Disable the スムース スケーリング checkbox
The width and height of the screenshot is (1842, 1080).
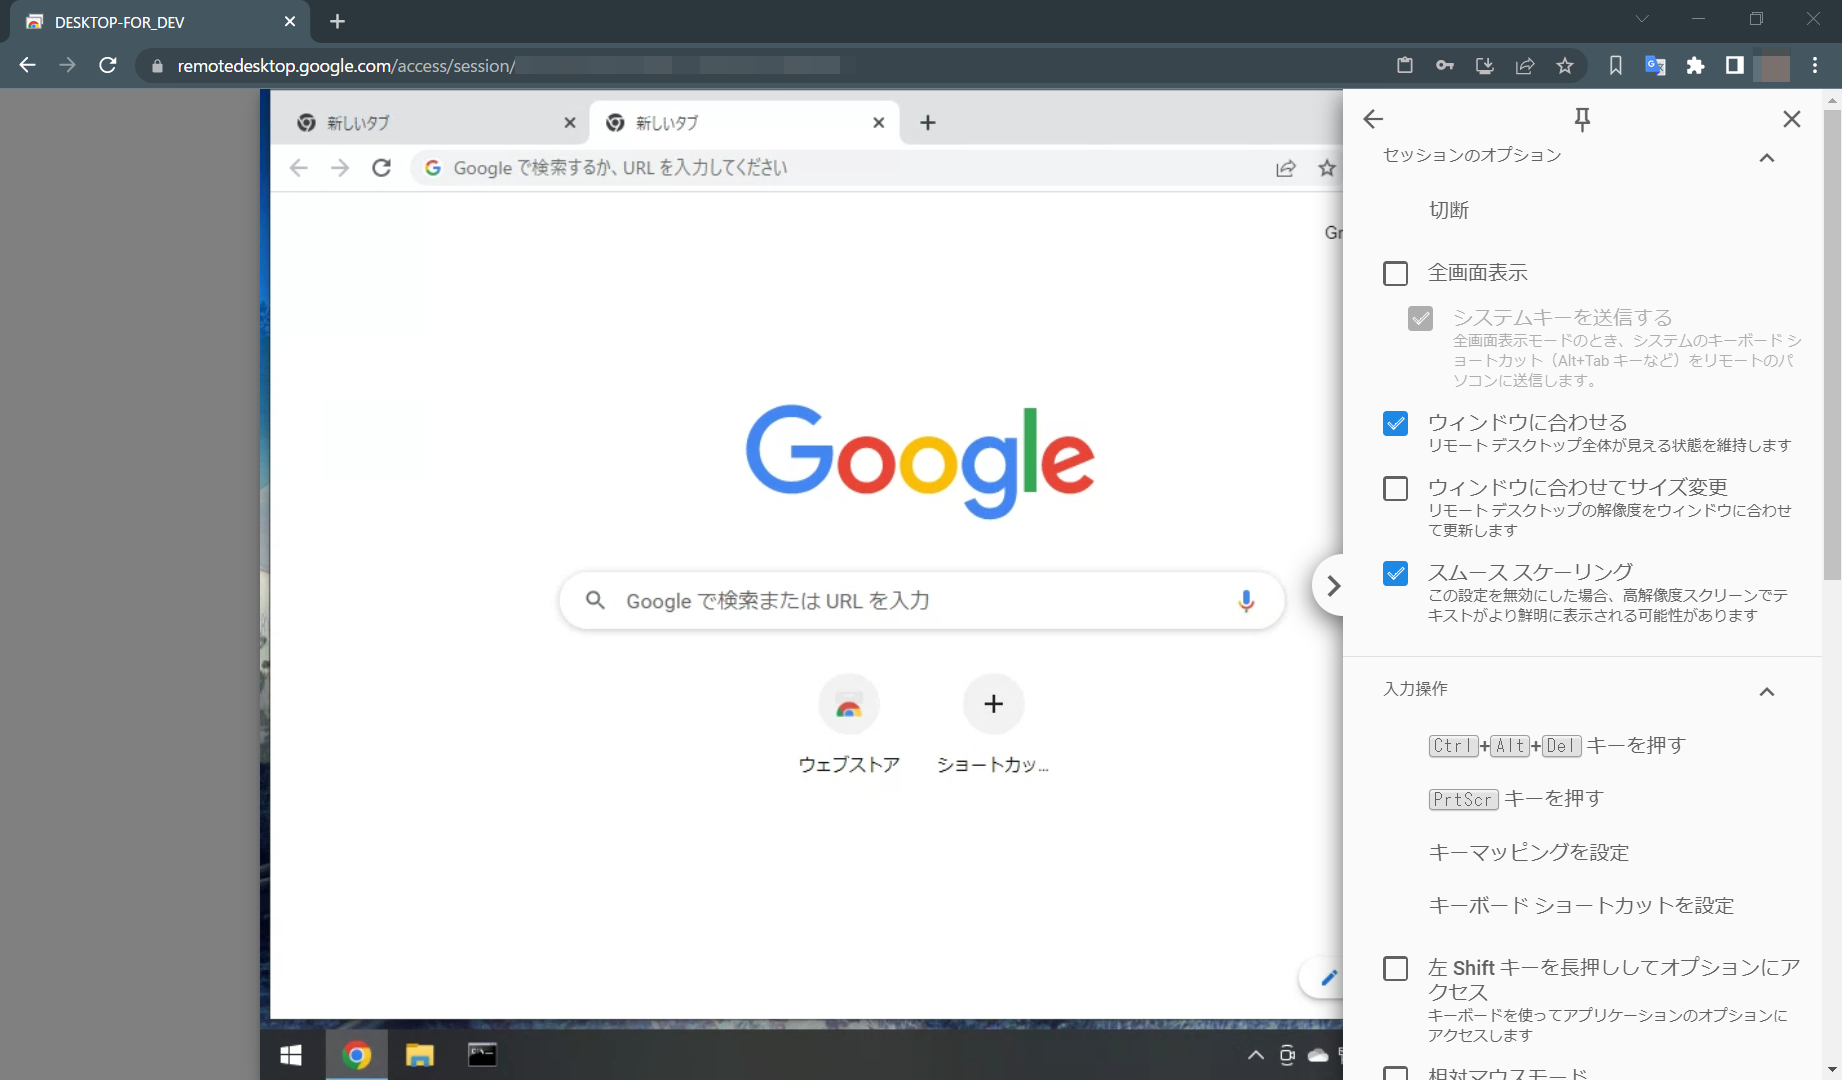[x=1395, y=573]
